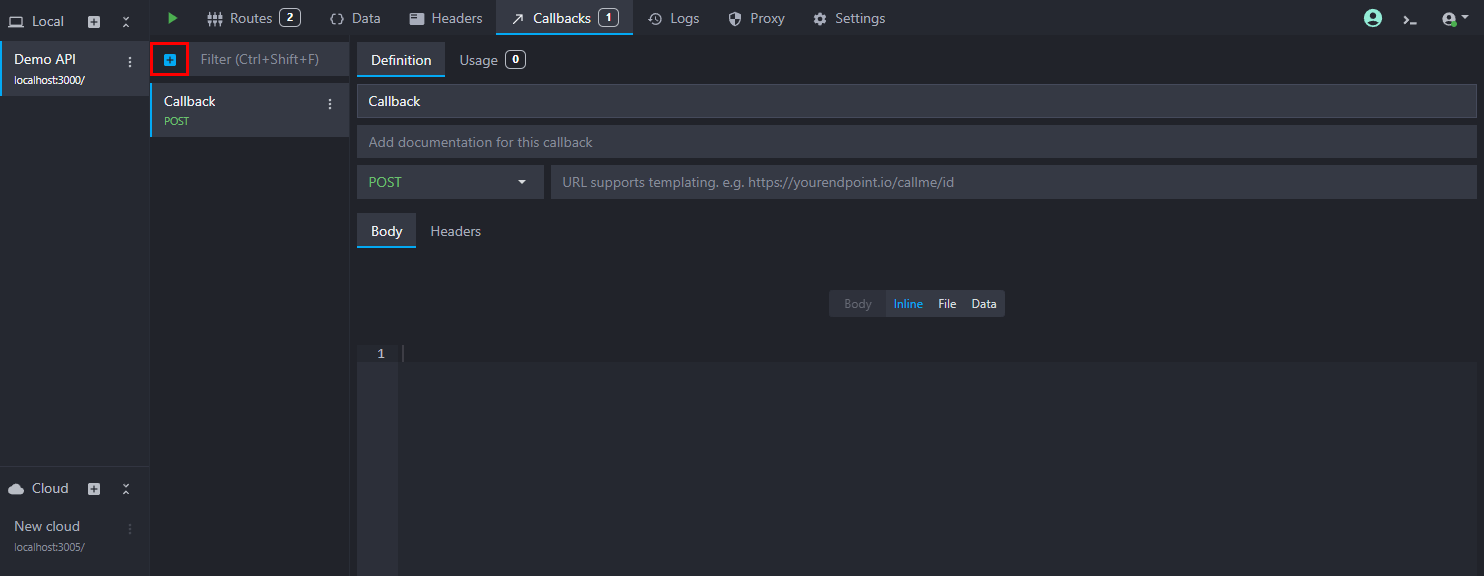Screen dimensions: 1484x576
Task: Add a new cloud environment with plus icon
Action: pos(94,489)
